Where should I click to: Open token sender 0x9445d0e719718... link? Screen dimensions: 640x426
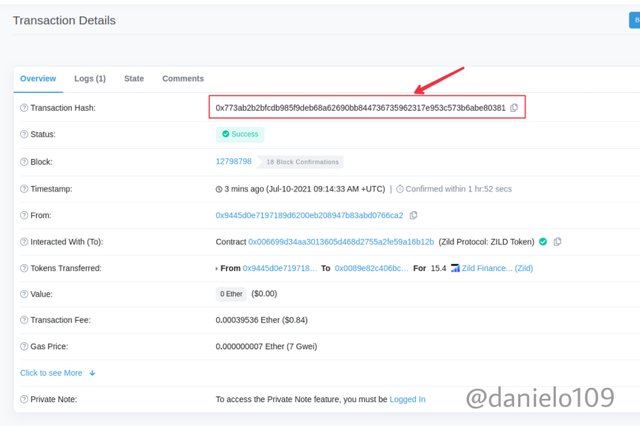[280, 268]
